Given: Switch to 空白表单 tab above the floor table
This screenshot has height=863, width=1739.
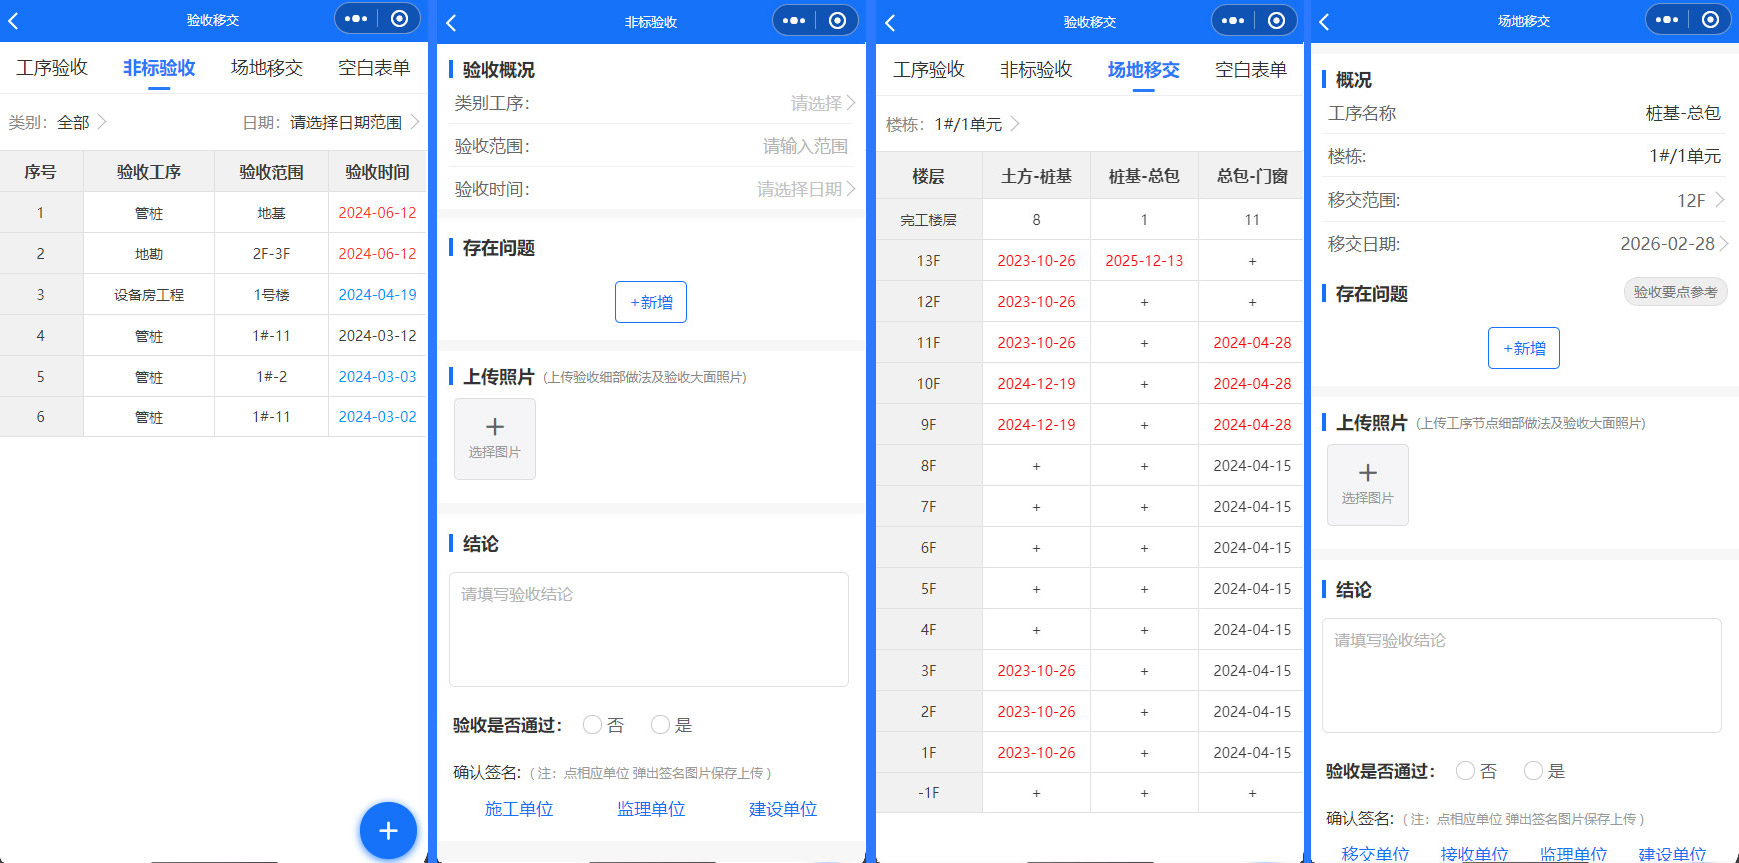Looking at the screenshot, I should tap(1250, 70).
